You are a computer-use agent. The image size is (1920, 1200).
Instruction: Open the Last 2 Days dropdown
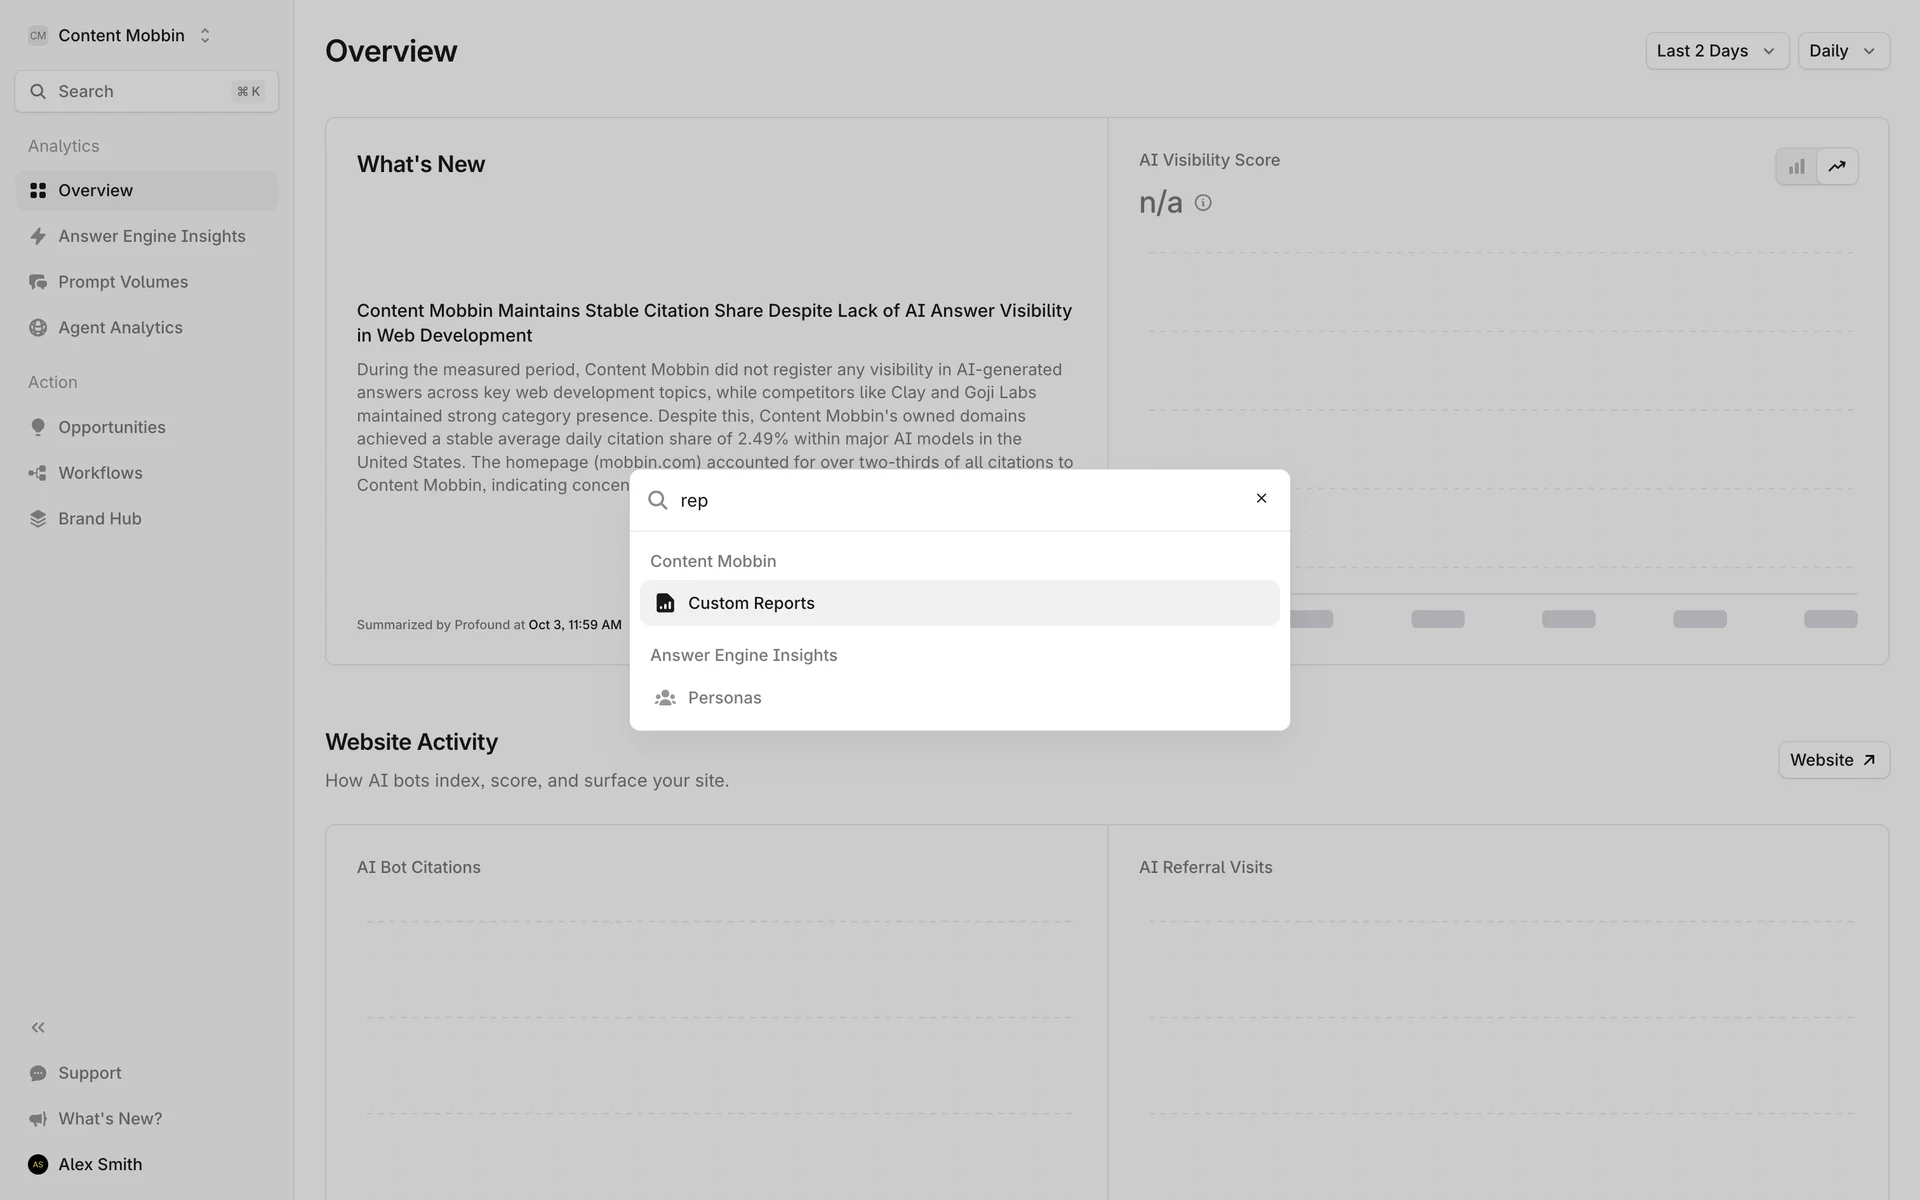click(x=1716, y=51)
